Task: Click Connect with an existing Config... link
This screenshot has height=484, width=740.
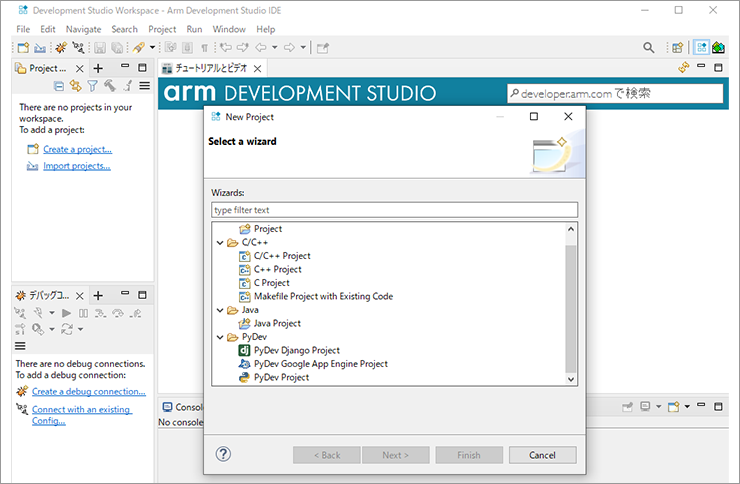Action: click(82, 415)
